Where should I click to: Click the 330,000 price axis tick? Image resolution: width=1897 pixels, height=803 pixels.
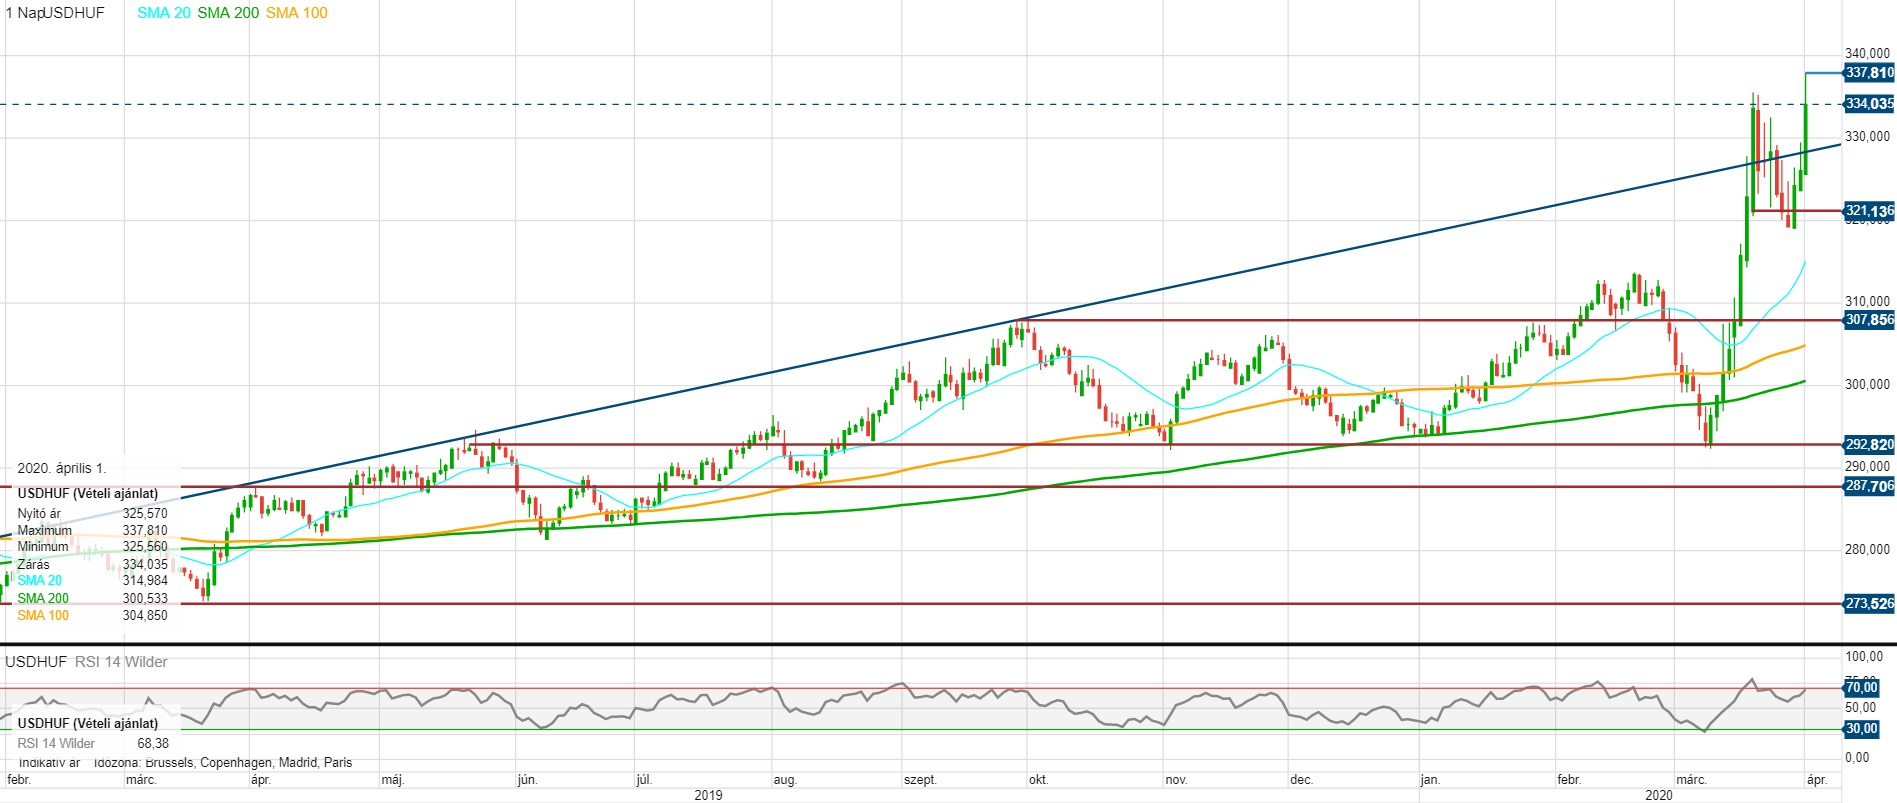[1867, 137]
